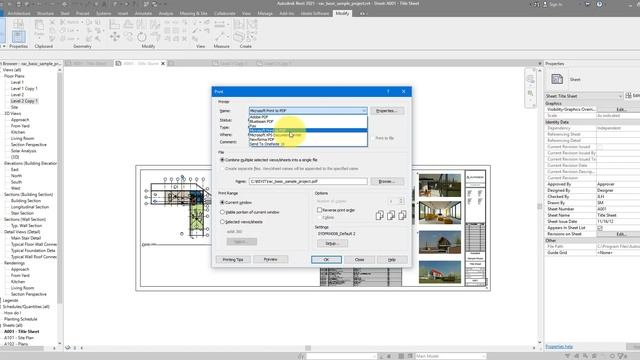This screenshot has height=360, width=640.
Task: Click OK in the Print dialog
Action: [326, 260]
